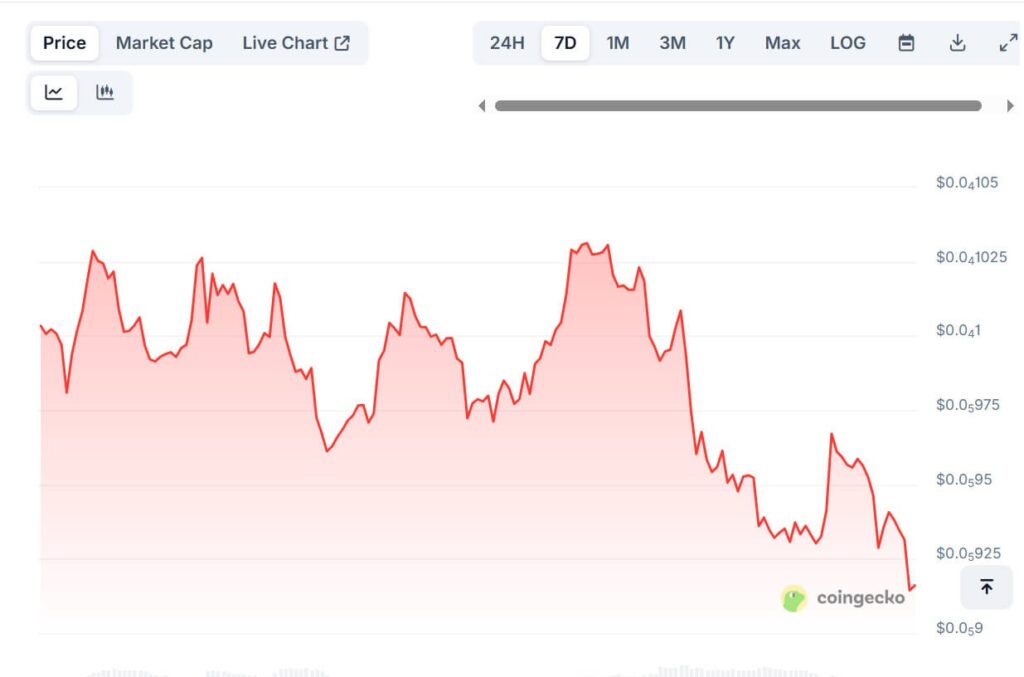This screenshot has width=1024, height=677.
Task: Select the 7D time range
Action: [565, 43]
